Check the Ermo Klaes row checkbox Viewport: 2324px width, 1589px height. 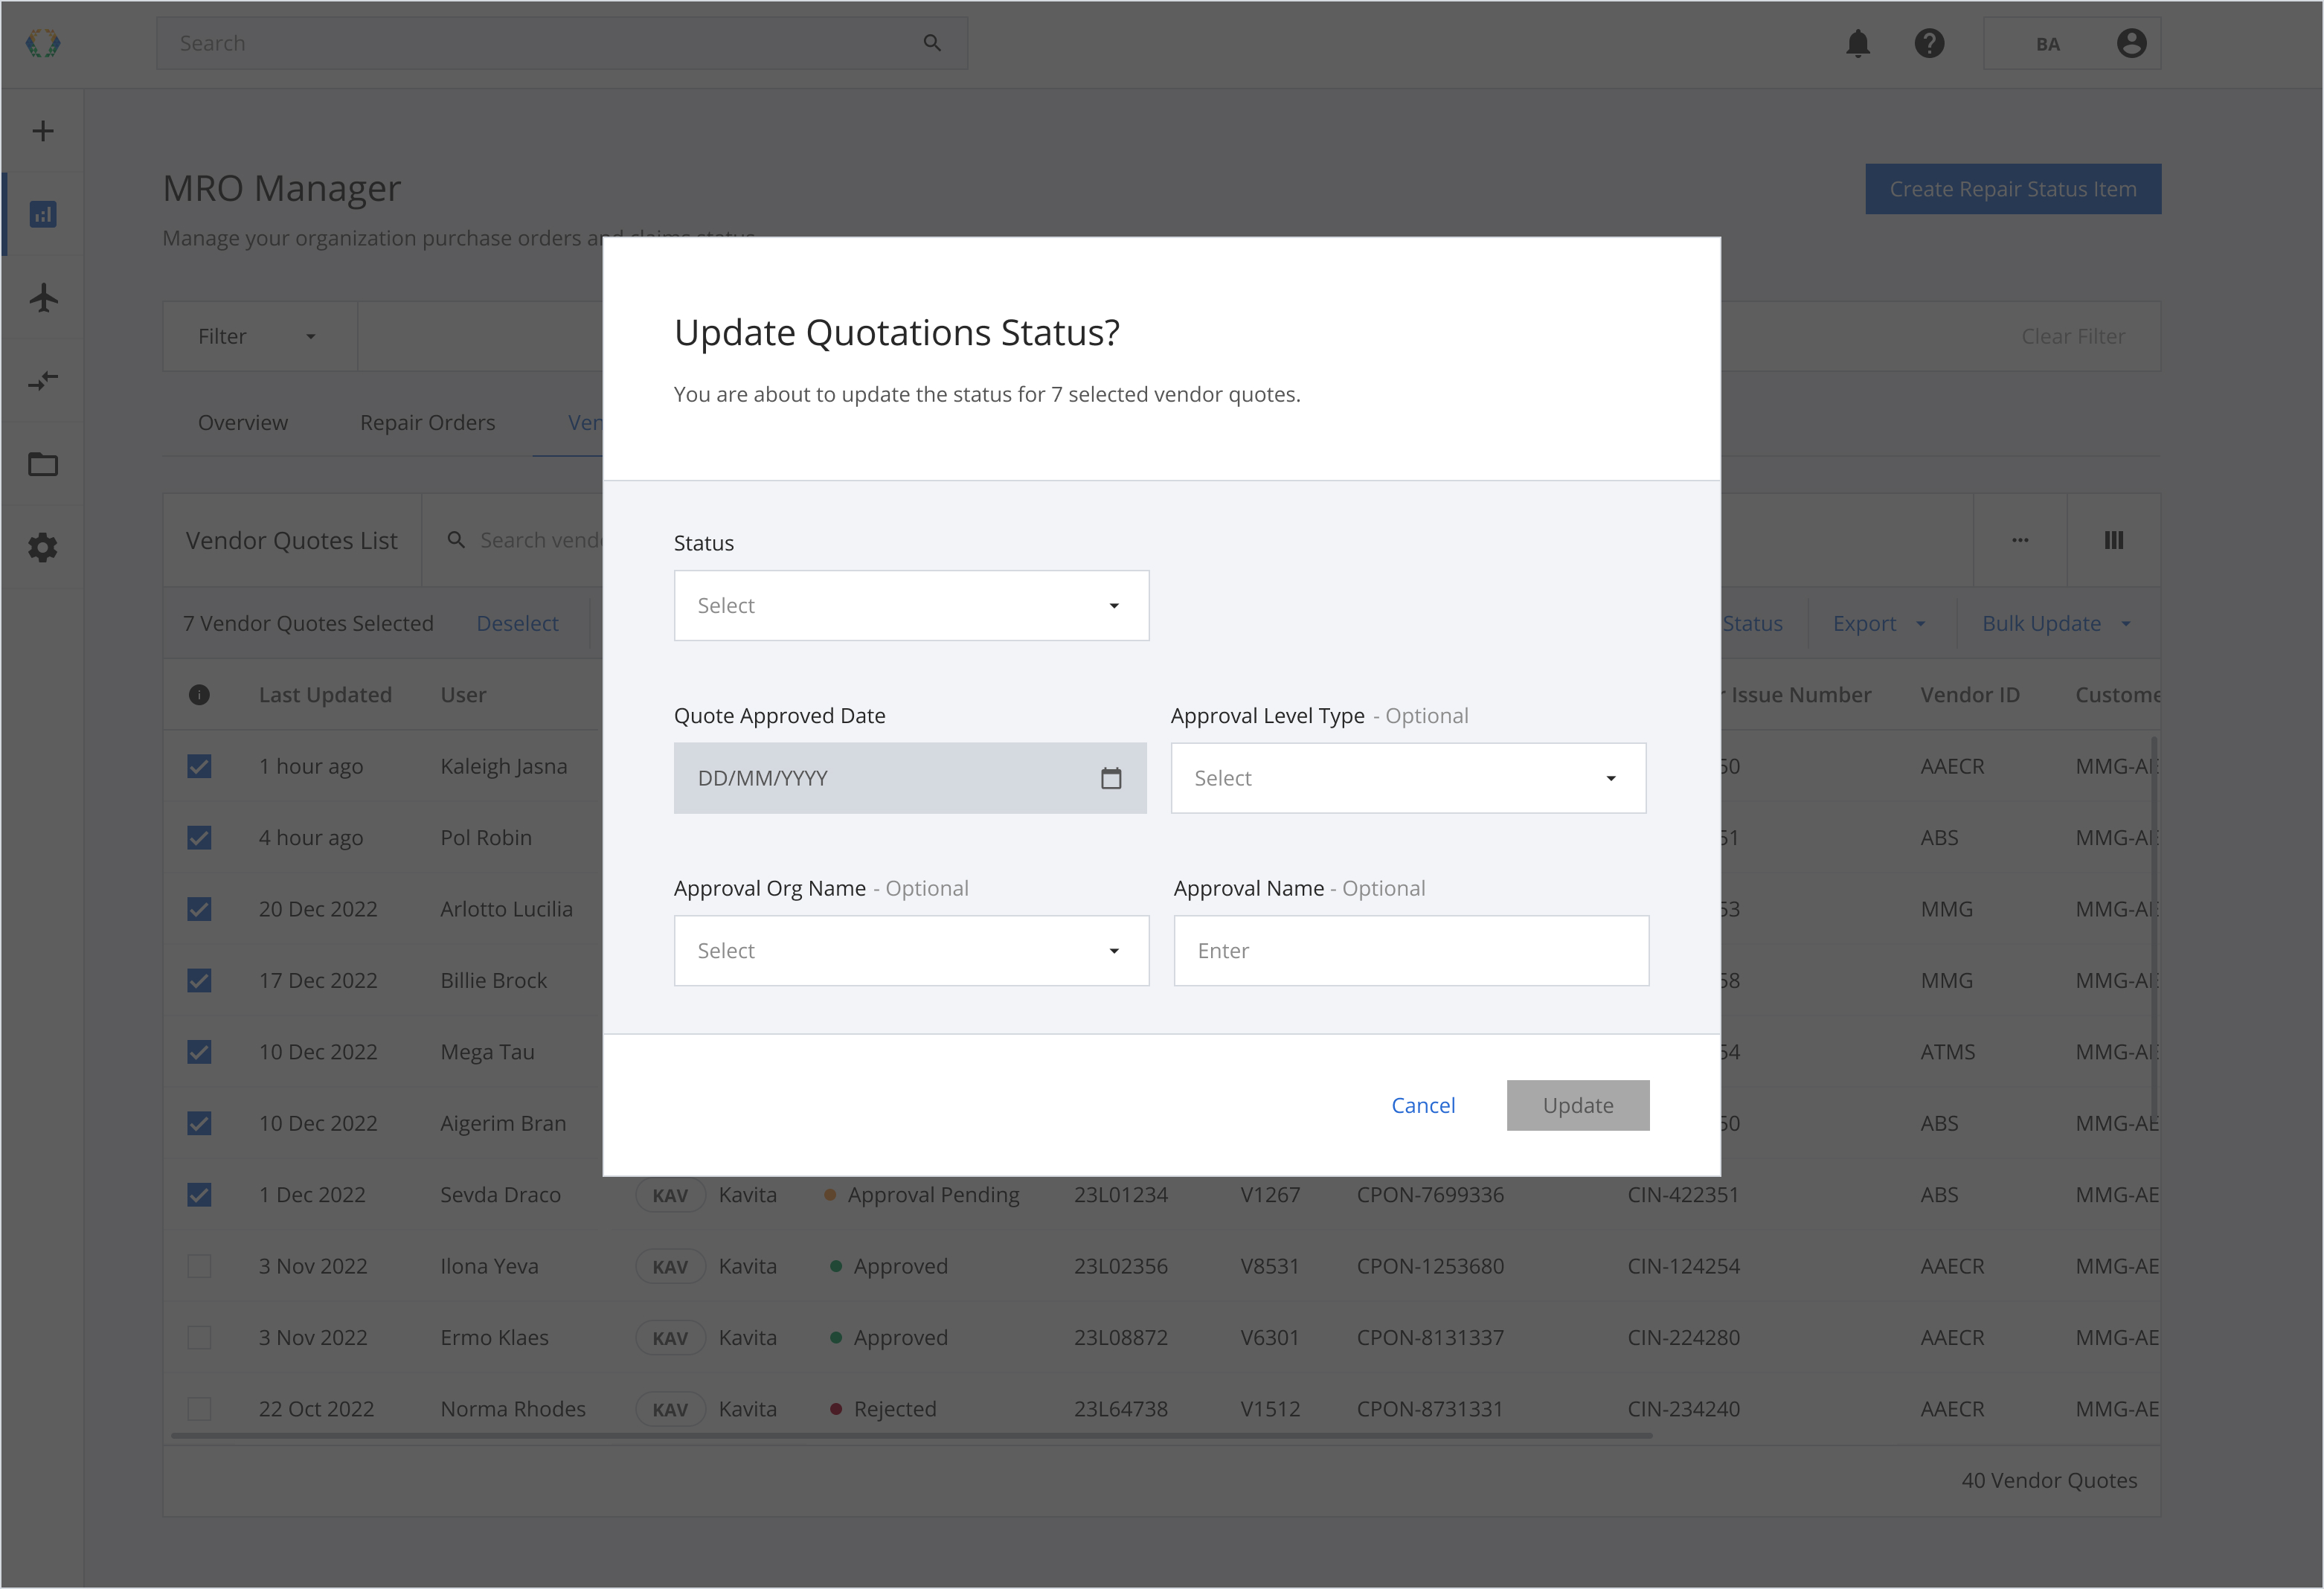[199, 1338]
